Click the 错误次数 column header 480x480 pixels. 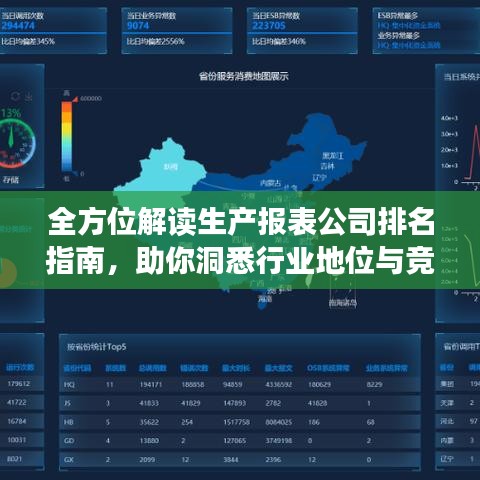[x=194, y=368]
